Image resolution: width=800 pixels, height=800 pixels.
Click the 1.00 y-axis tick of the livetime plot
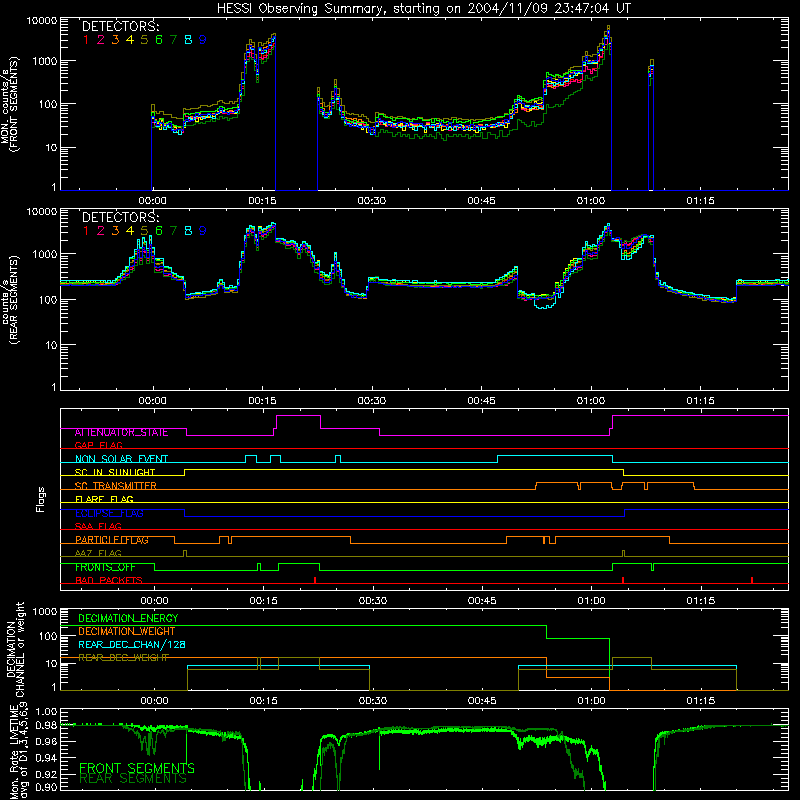47,712
